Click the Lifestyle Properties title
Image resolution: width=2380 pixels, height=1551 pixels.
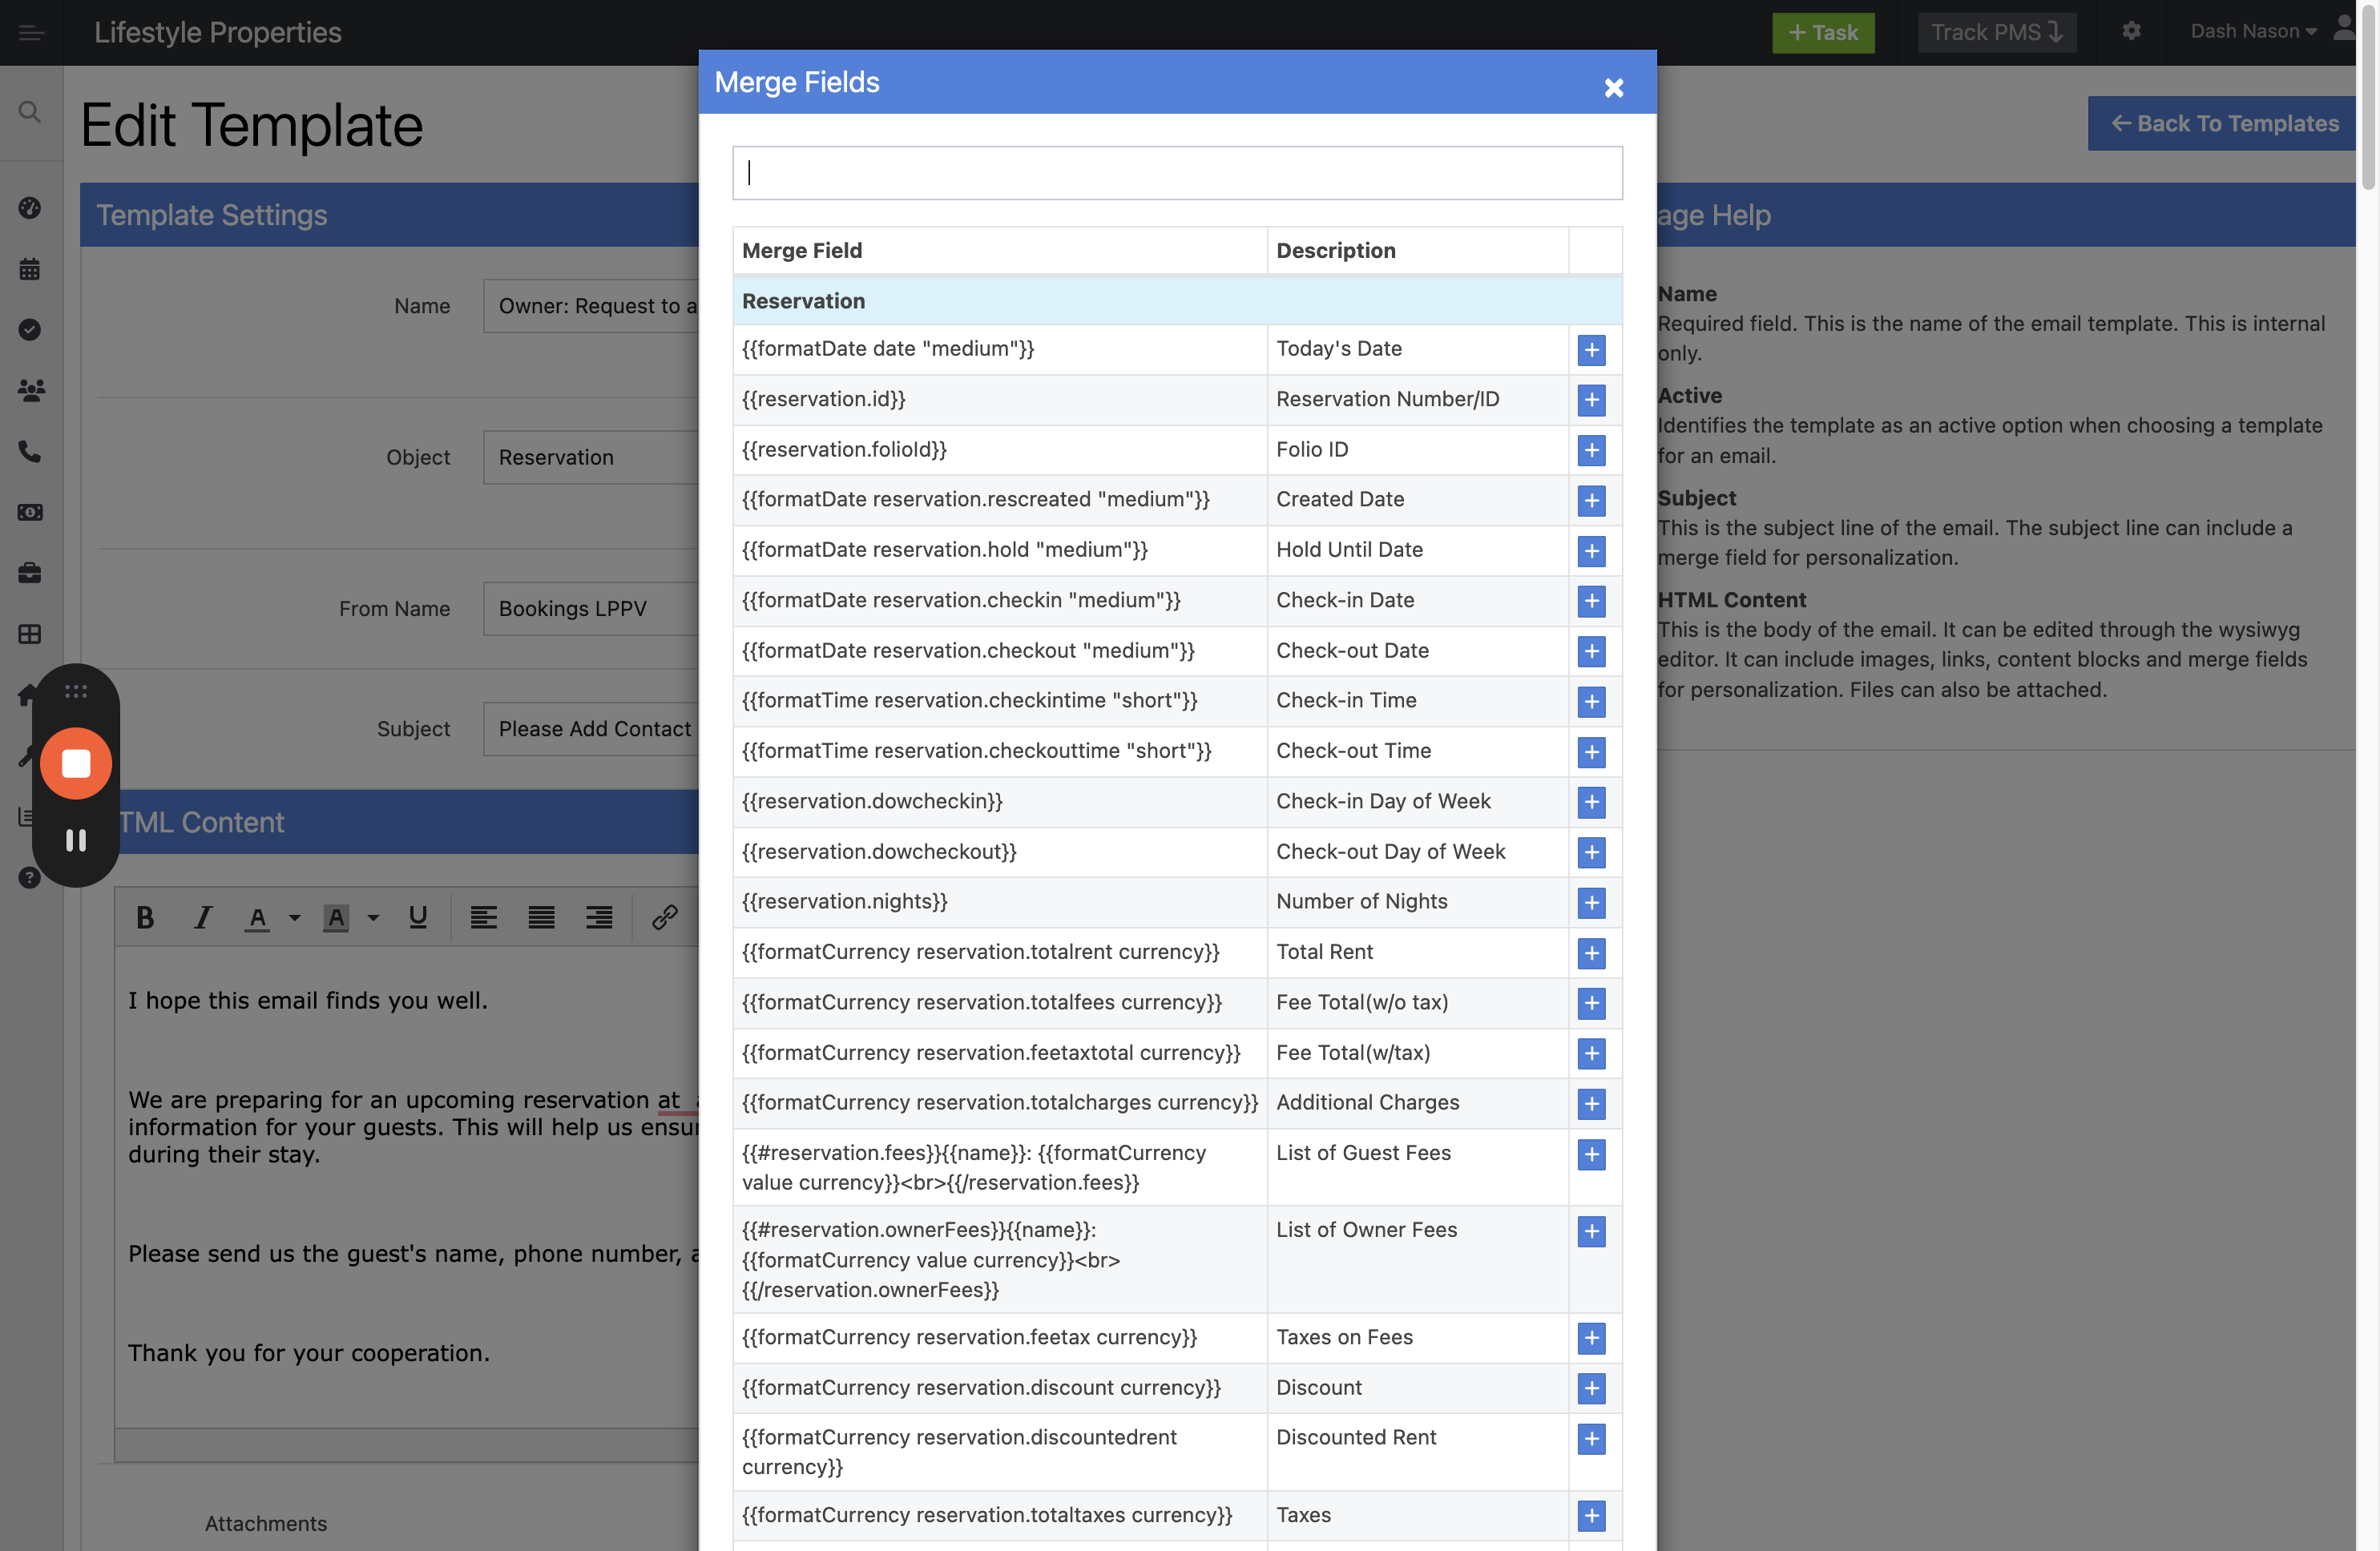218,32
